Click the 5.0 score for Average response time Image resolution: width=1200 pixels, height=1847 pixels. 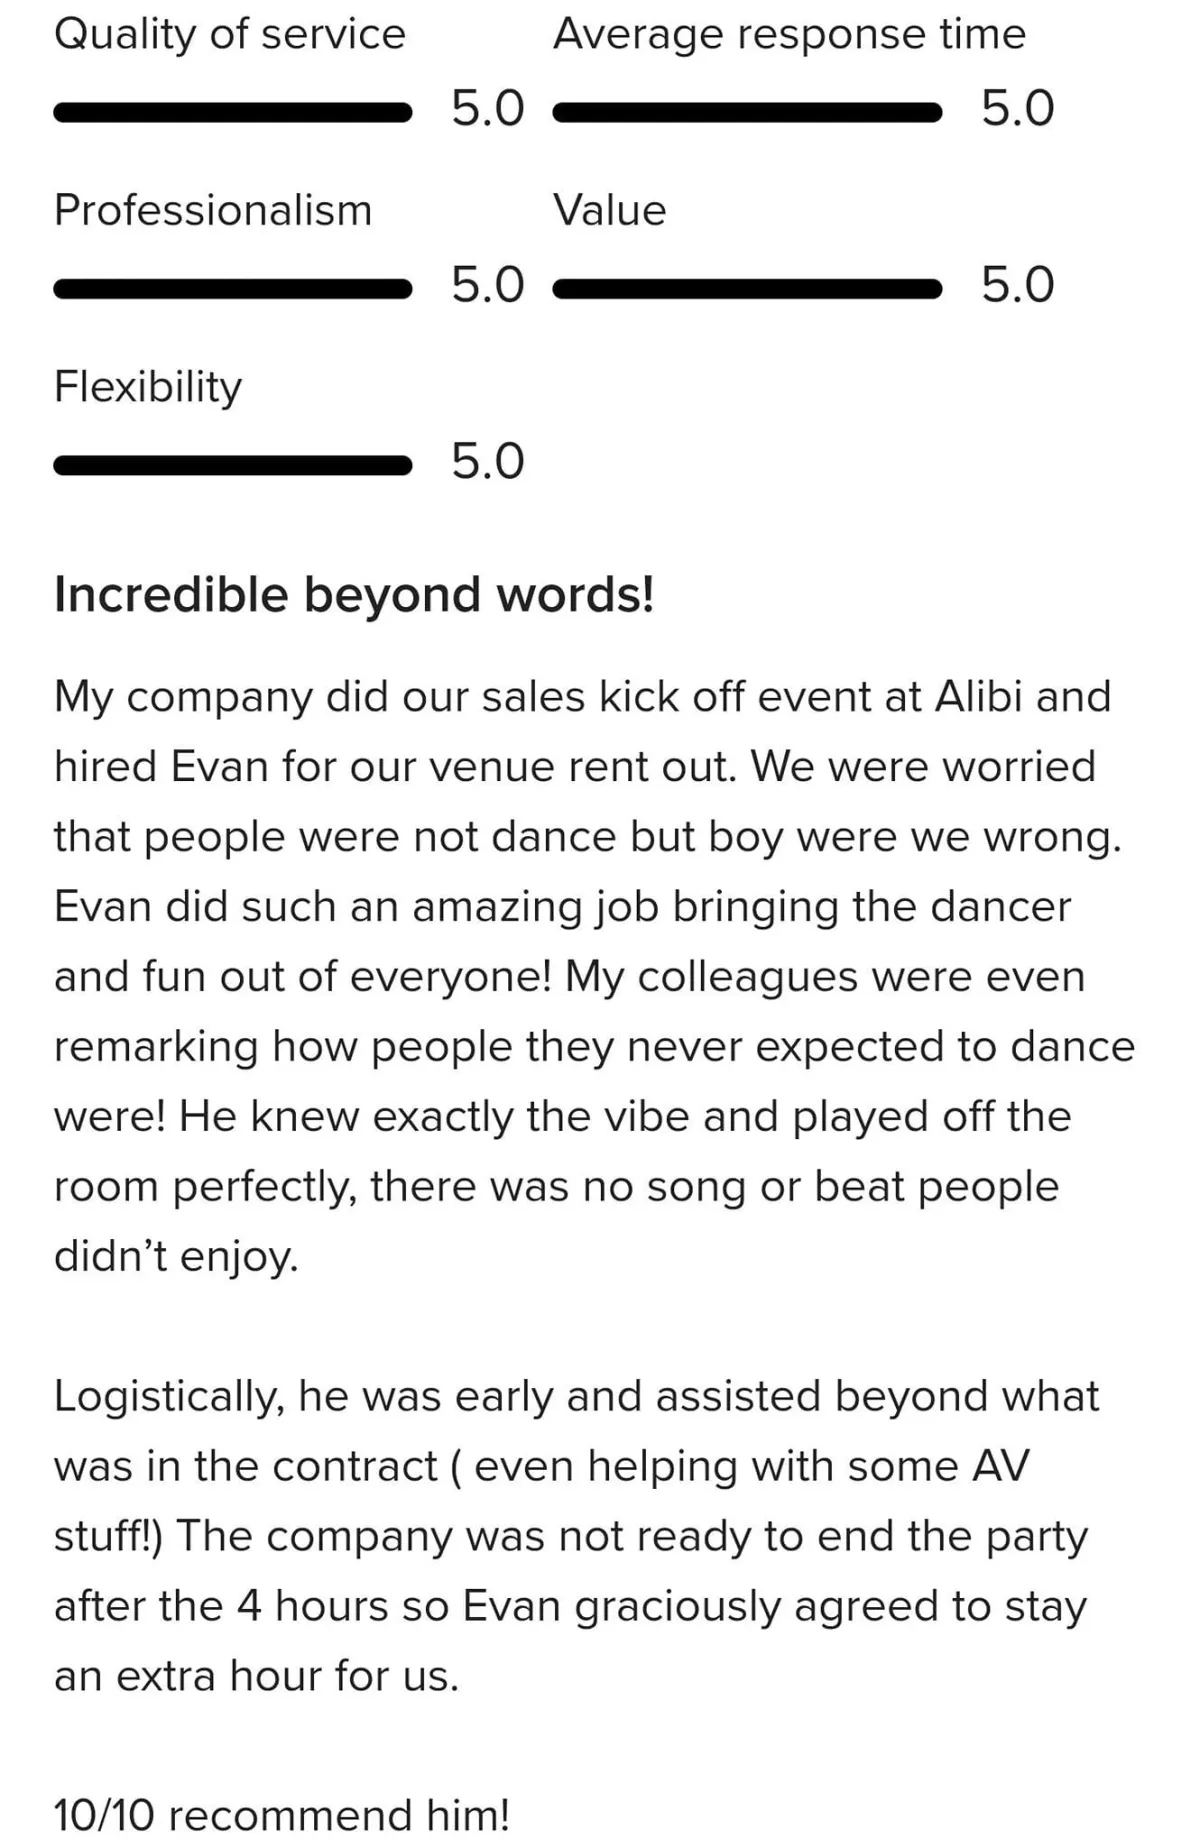click(x=1017, y=109)
